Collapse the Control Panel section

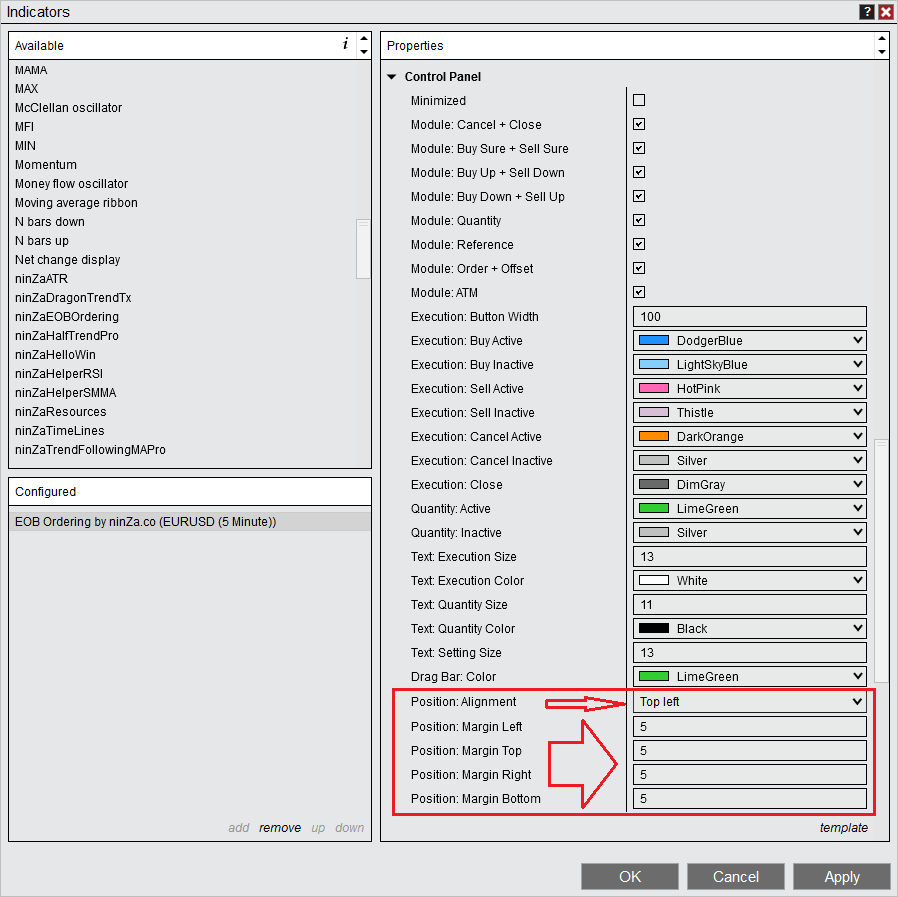(391, 77)
